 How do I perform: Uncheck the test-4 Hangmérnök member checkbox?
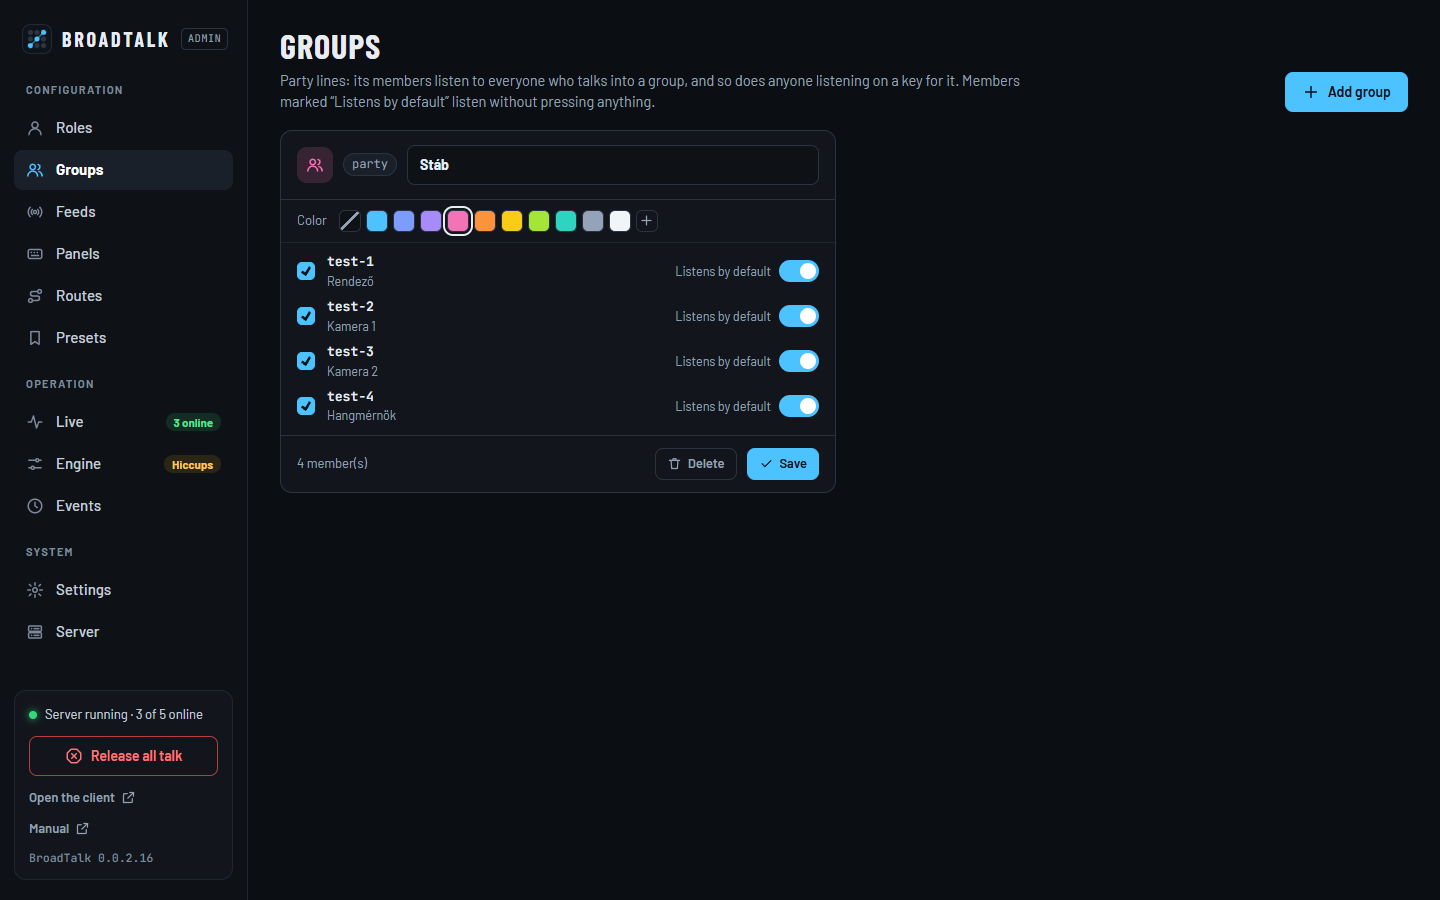coord(306,406)
